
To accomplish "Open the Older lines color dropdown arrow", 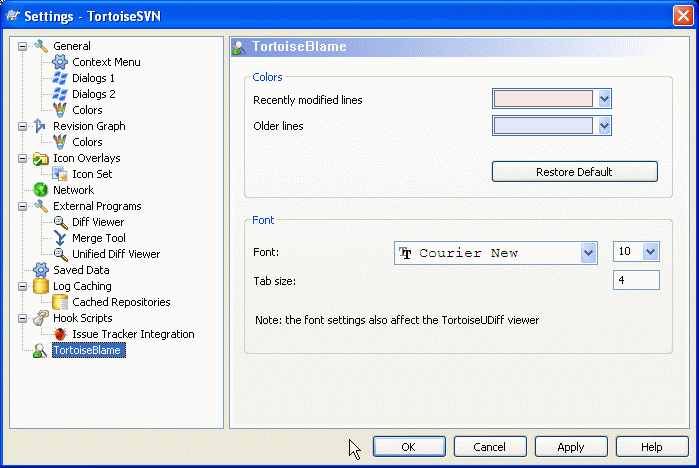I will (x=604, y=126).
